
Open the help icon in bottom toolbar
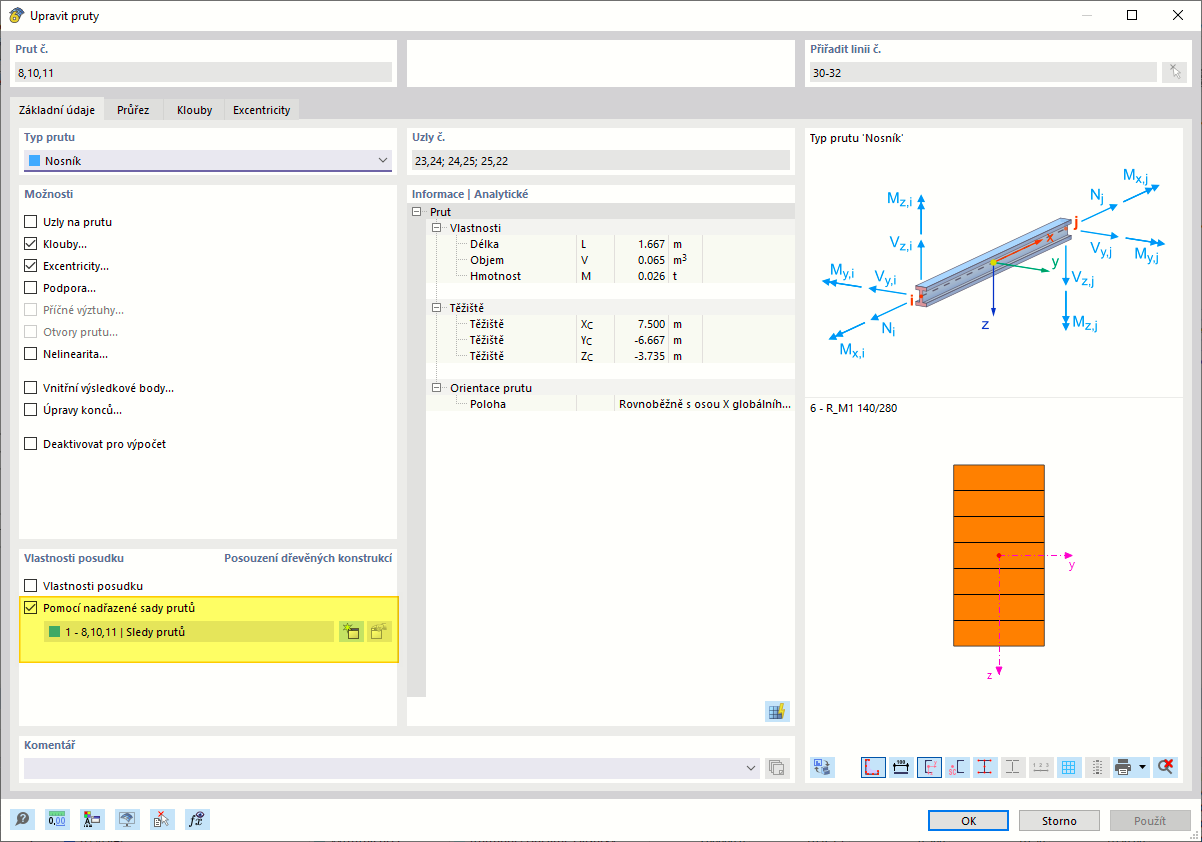pos(22,820)
